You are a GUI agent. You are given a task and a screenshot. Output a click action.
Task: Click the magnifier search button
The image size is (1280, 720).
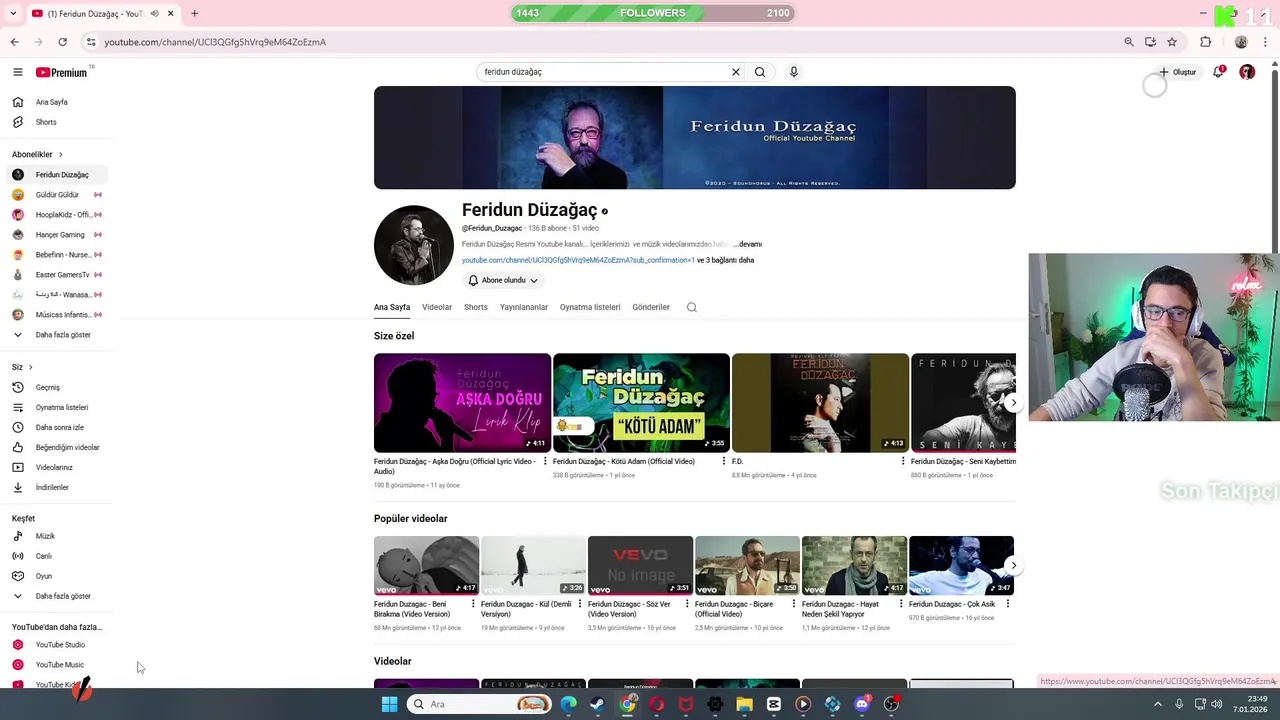[x=760, y=72]
